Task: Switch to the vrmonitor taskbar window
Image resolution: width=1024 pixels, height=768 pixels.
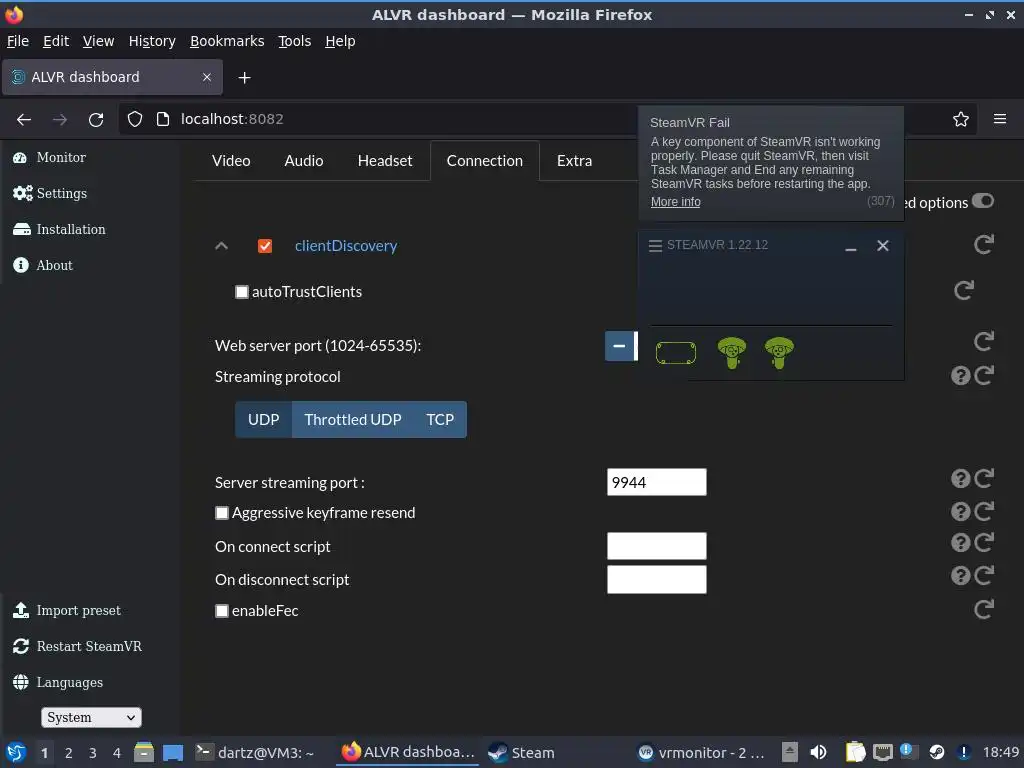Action: coord(702,752)
